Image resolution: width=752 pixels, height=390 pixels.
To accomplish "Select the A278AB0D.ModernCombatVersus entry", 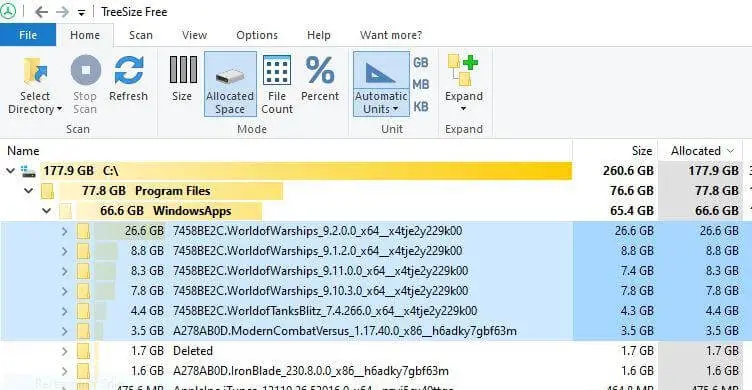I will tap(345, 331).
